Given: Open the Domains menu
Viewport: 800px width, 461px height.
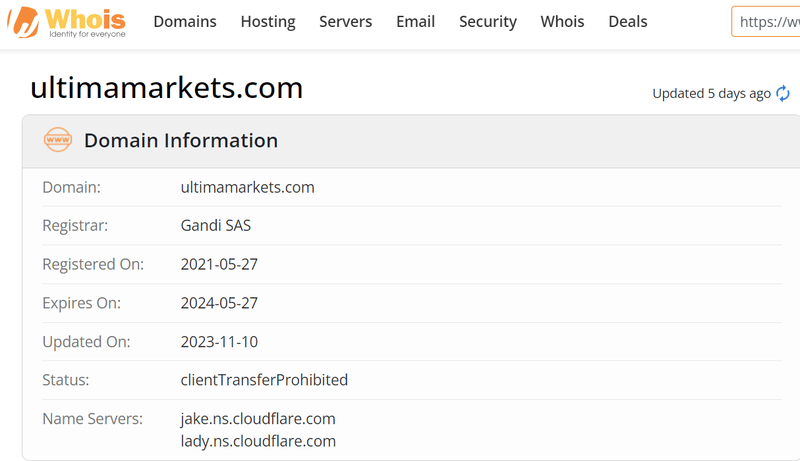Looking at the screenshot, I should pos(185,21).
